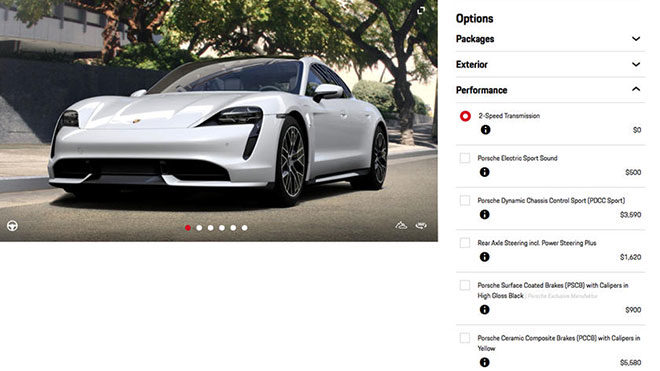Go to fifth image carousel dot
The image size is (660, 371).
click(233, 228)
